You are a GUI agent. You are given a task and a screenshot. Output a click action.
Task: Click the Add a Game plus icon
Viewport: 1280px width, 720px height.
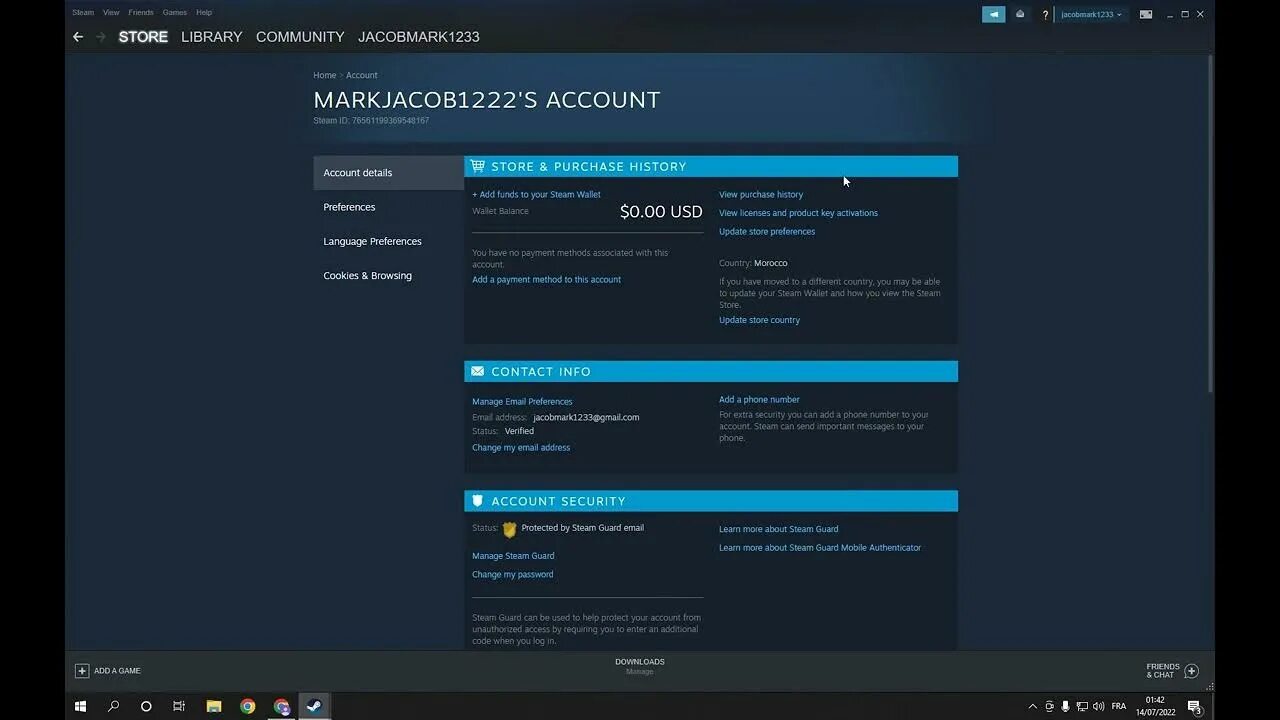(82, 670)
